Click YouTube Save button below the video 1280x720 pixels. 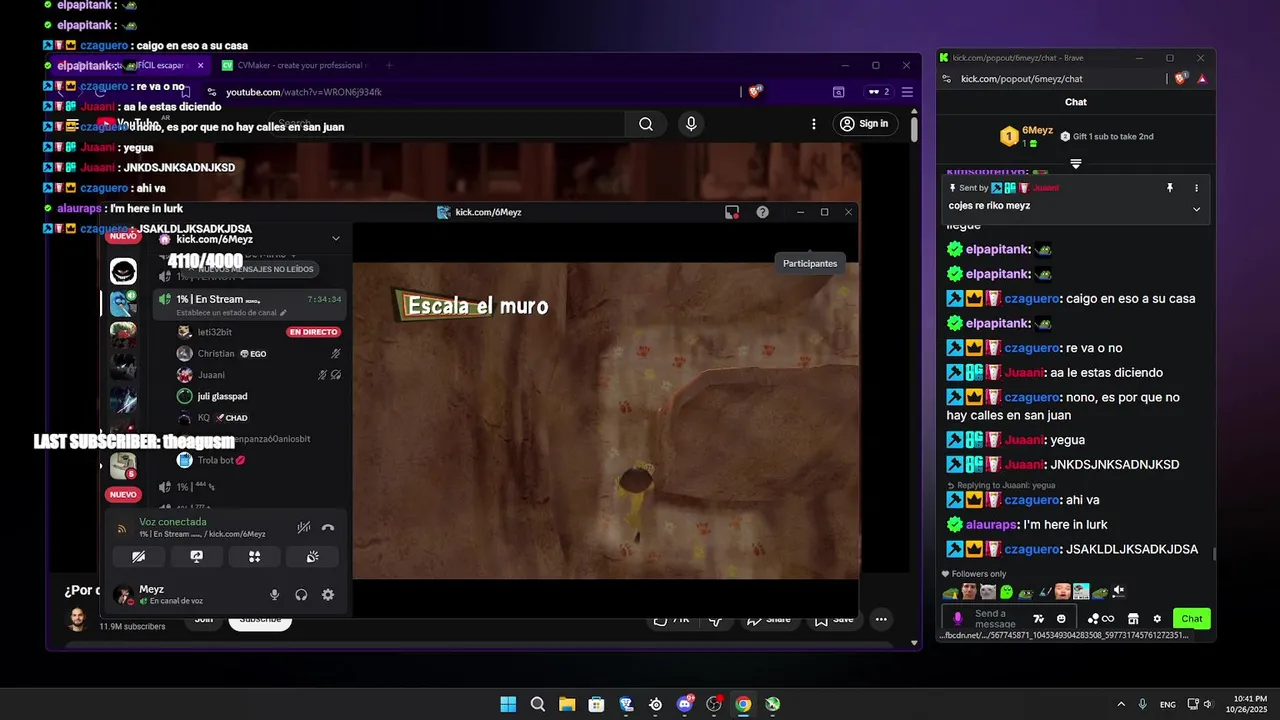(834, 619)
